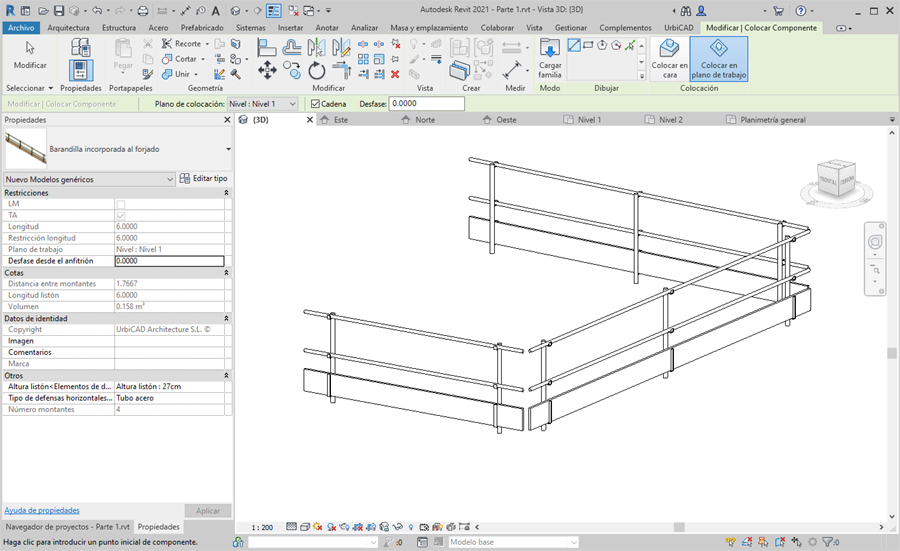The height and width of the screenshot is (551, 900).
Task: Toggle the Cadena checkbox
Action: click(x=314, y=103)
